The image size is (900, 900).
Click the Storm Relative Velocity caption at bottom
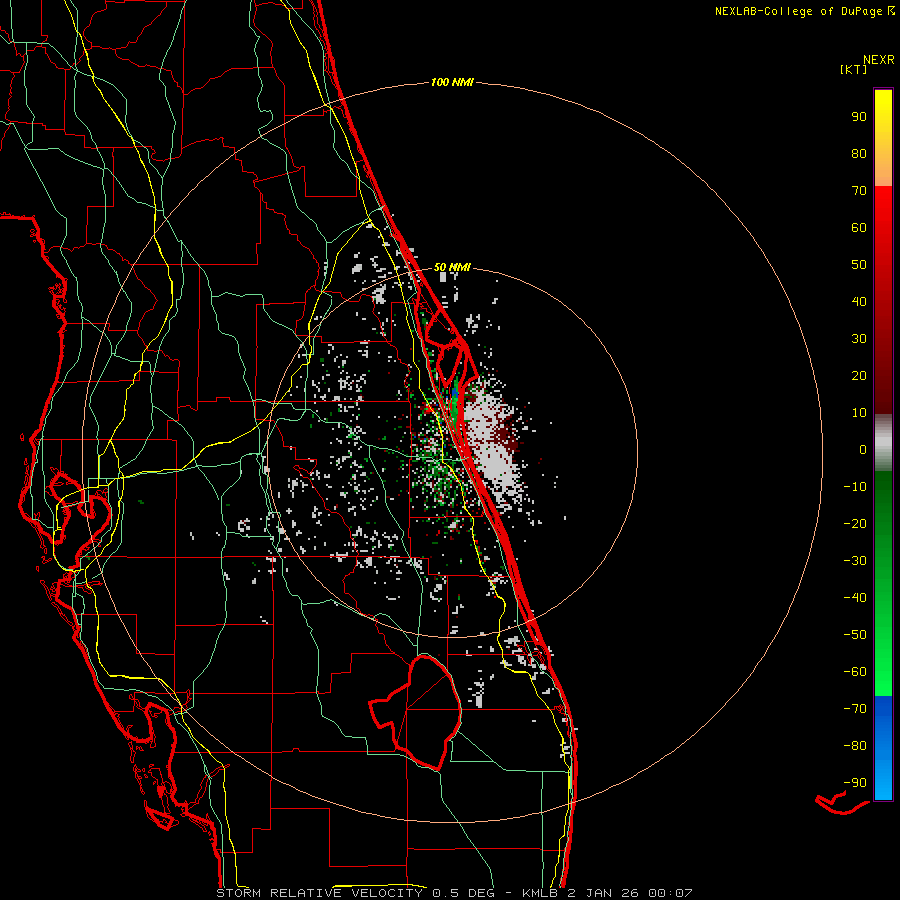click(x=454, y=893)
